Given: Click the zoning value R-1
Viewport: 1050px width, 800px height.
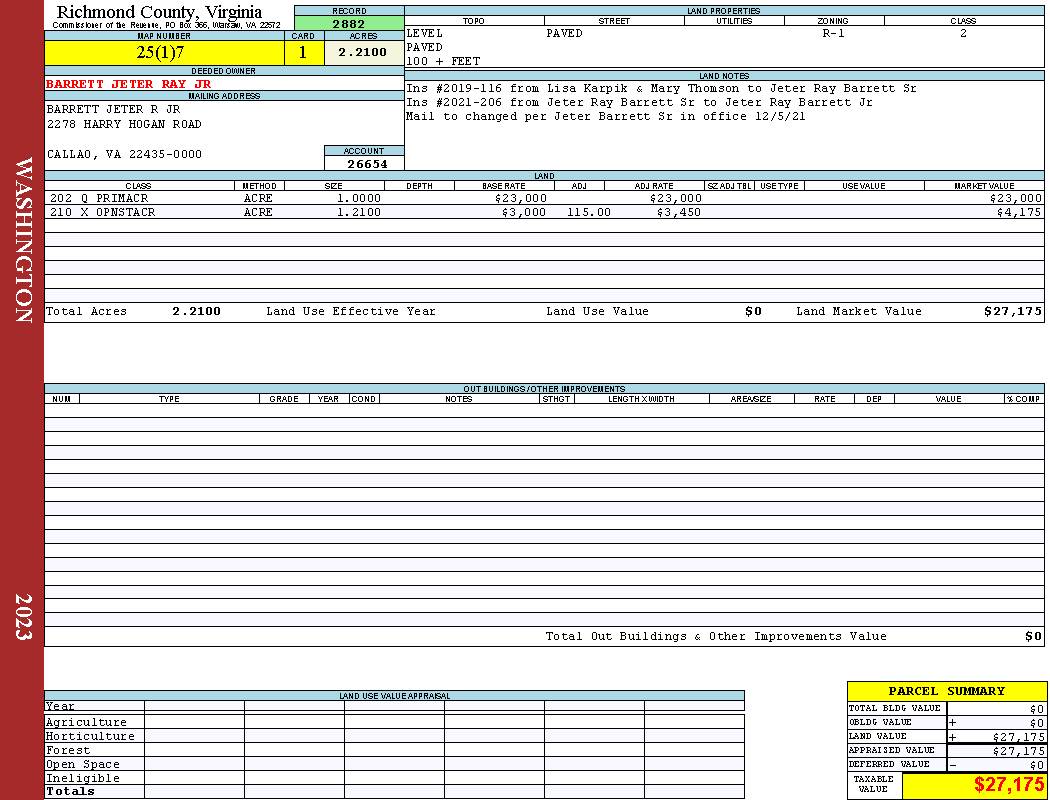Looking at the screenshot, I should click(833, 33).
